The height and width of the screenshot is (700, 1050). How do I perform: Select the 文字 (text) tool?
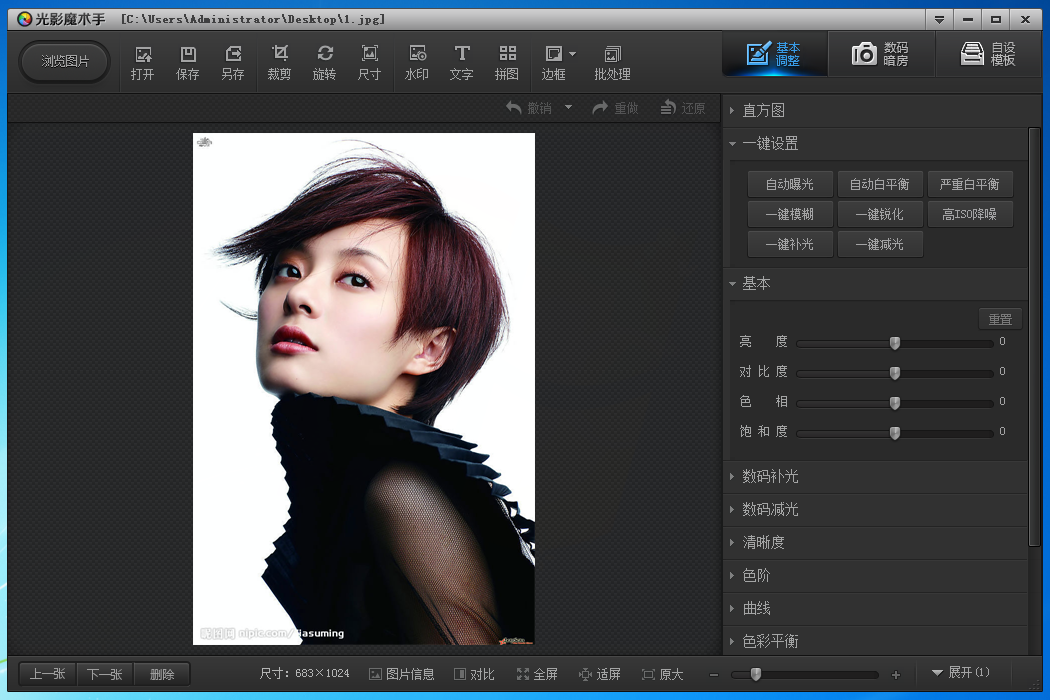point(461,61)
